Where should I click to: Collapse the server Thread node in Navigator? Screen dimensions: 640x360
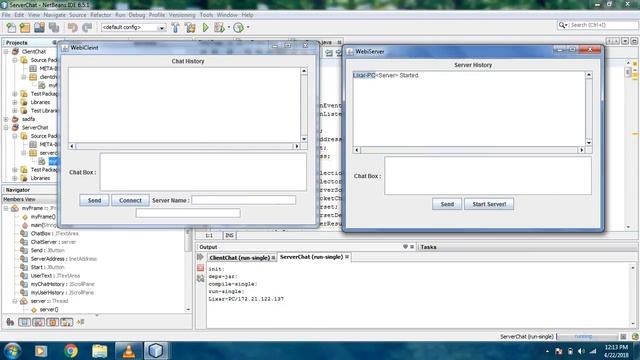click(15, 301)
